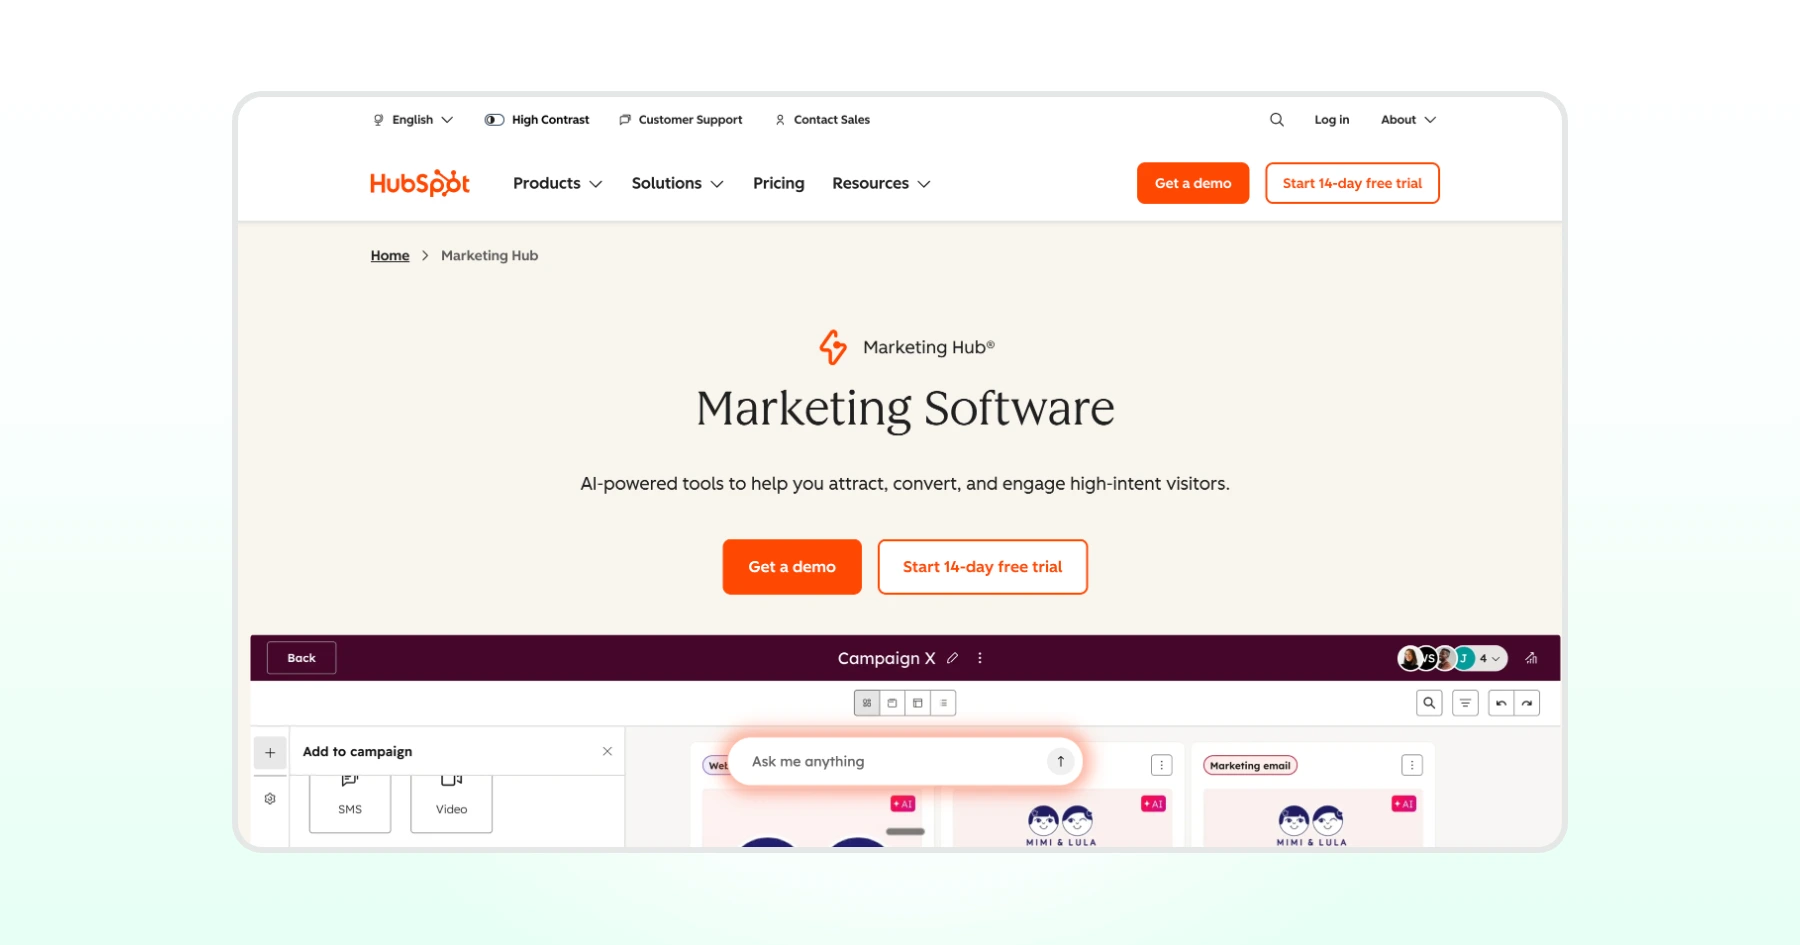Viewport: 1800px width, 945px height.
Task: Select the calendar view icon in campaign toolbar
Action: tap(892, 703)
